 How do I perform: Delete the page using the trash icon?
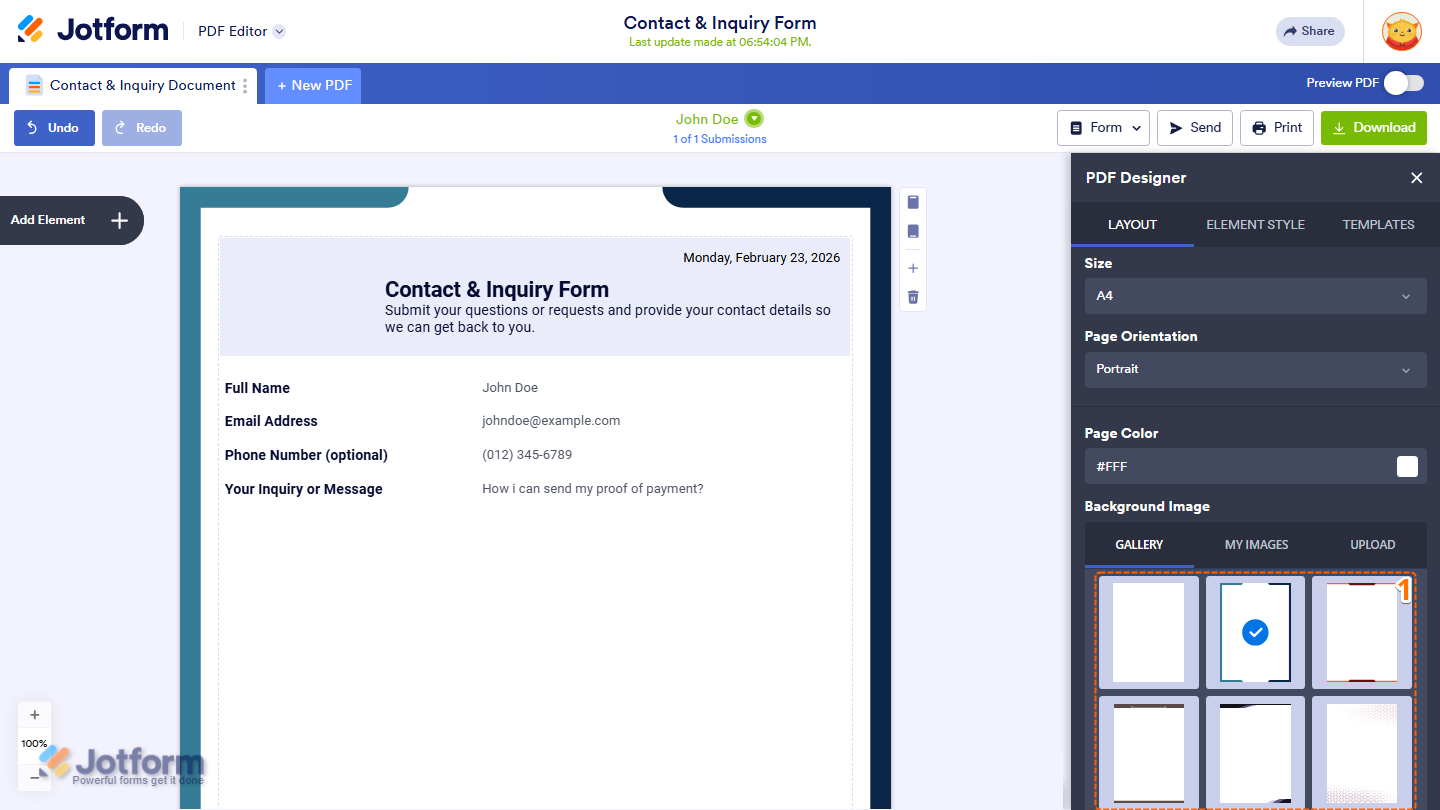[912, 296]
